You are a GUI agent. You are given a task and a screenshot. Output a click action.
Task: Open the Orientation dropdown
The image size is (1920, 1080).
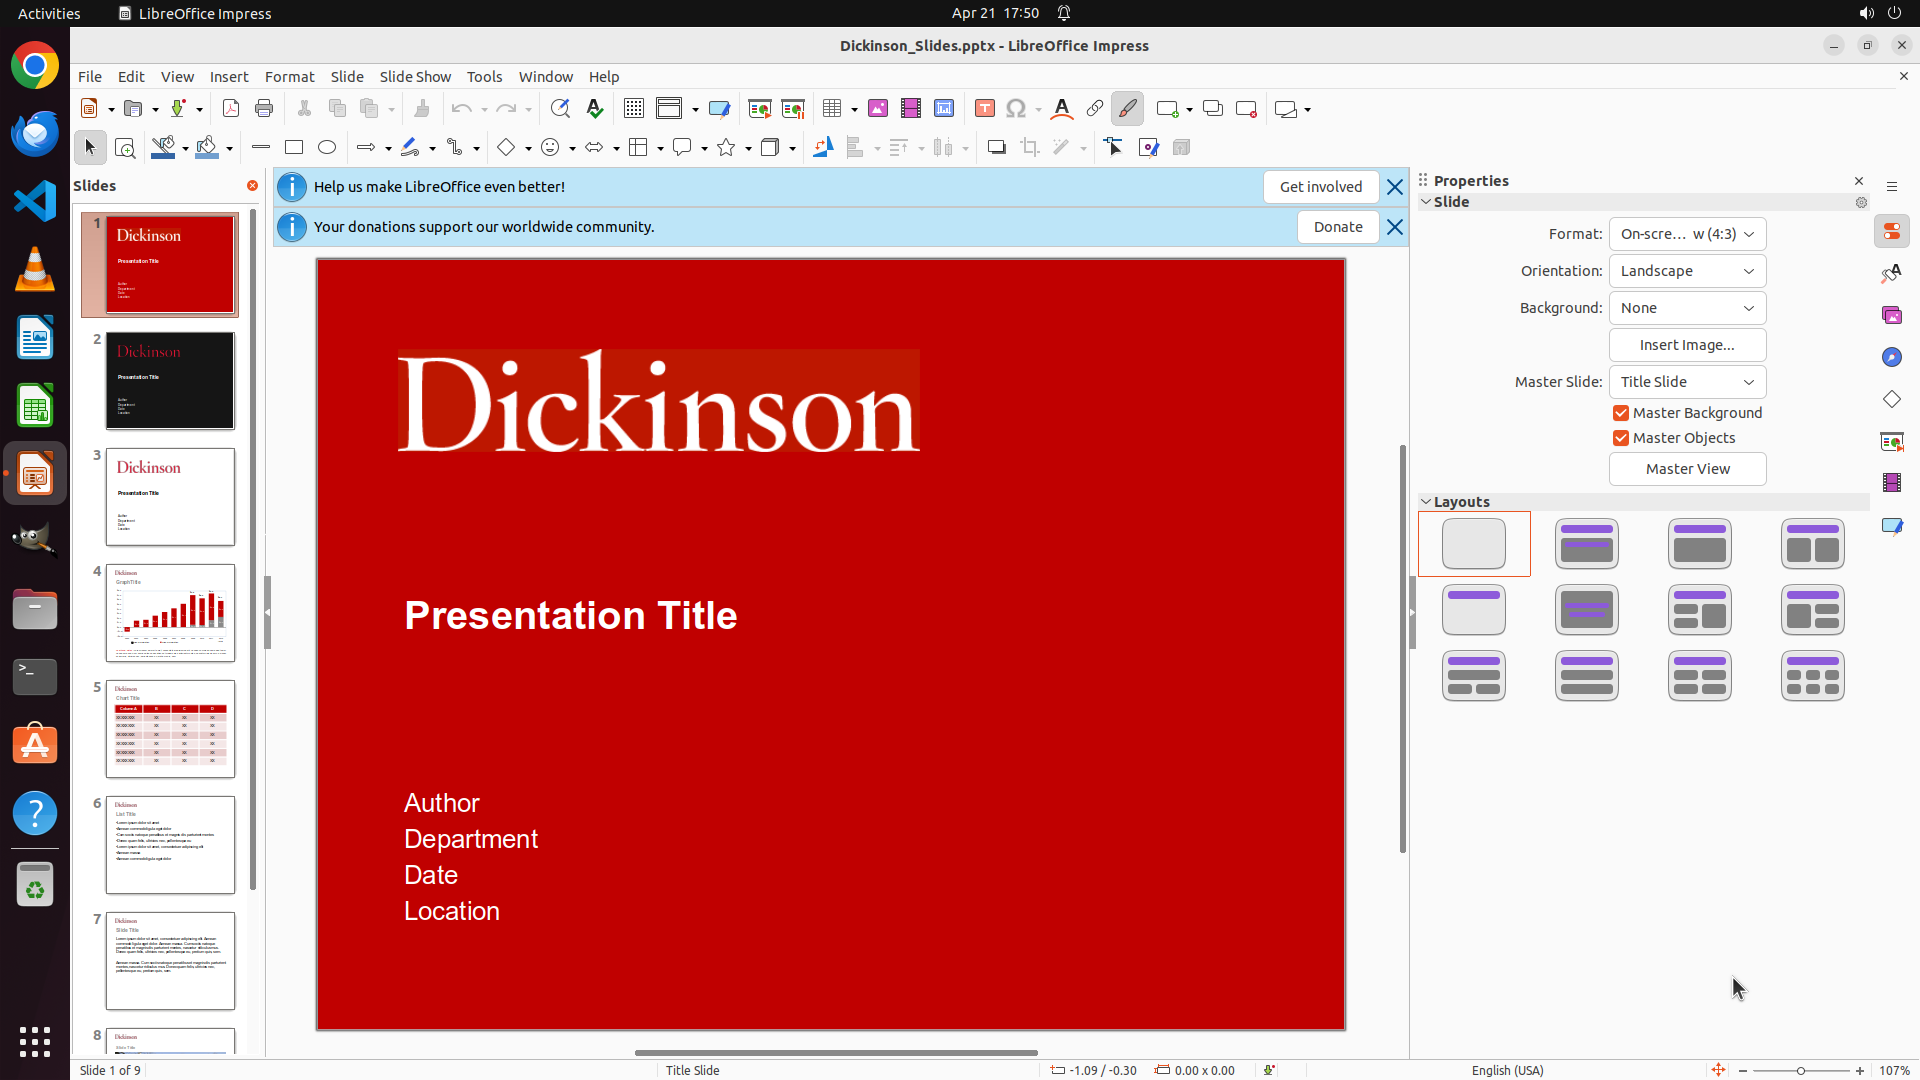(x=1687, y=271)
